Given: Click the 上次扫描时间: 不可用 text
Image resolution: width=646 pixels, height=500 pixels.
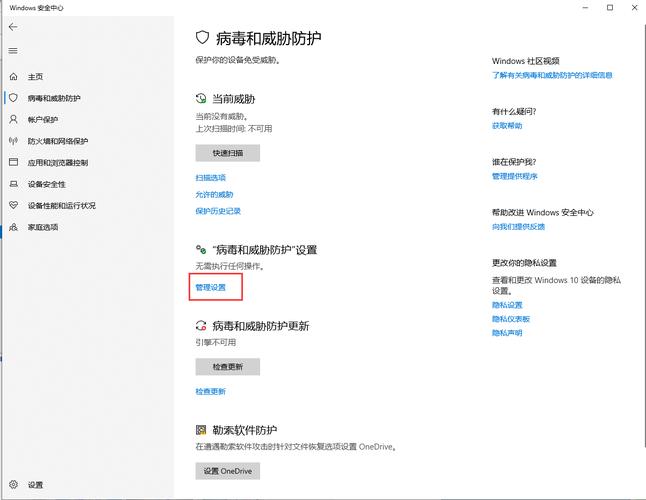Looking at the screenshot, I should pyautogui.click(x=234, y=129).
